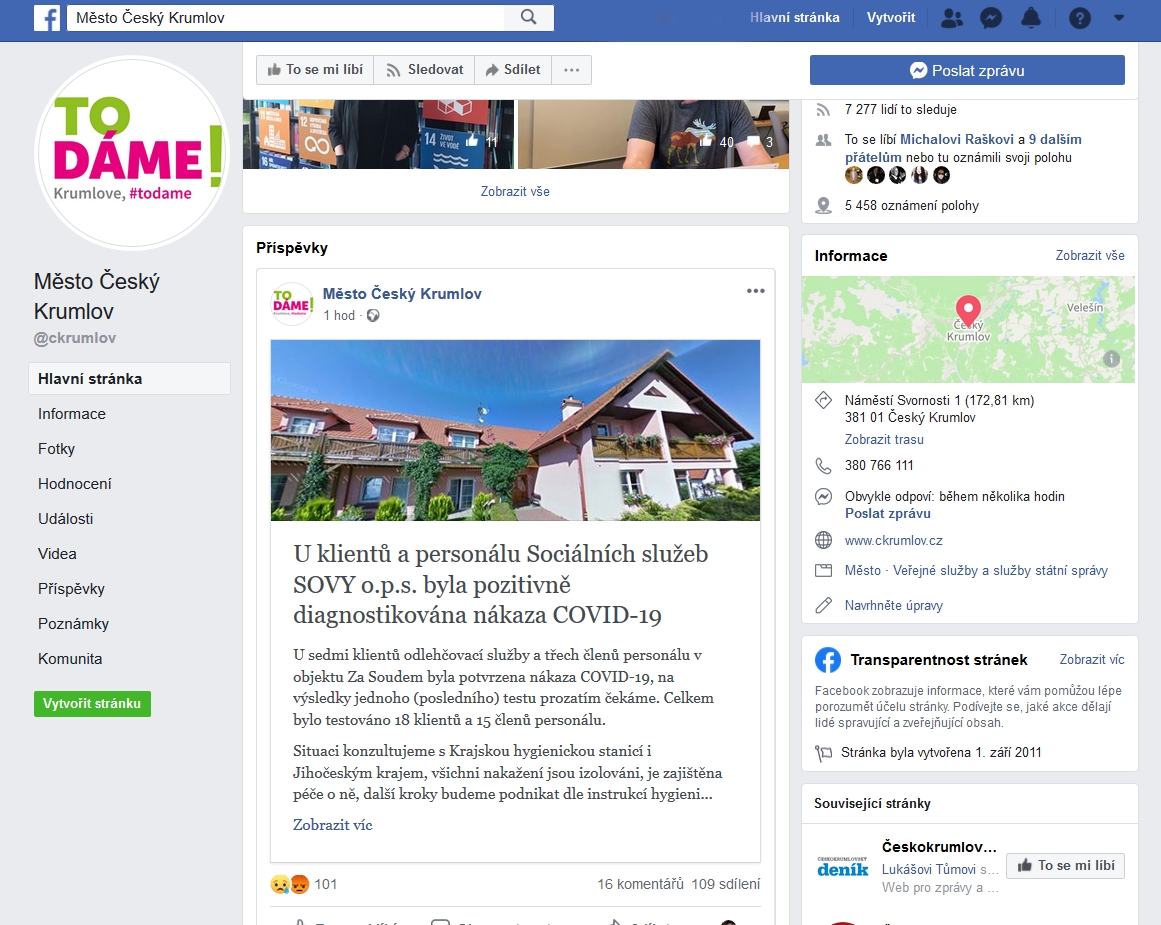This screenshot has width=1161, height=925.
Task: Open the Messenger icon in top bar
Action: tap(991, 18)
